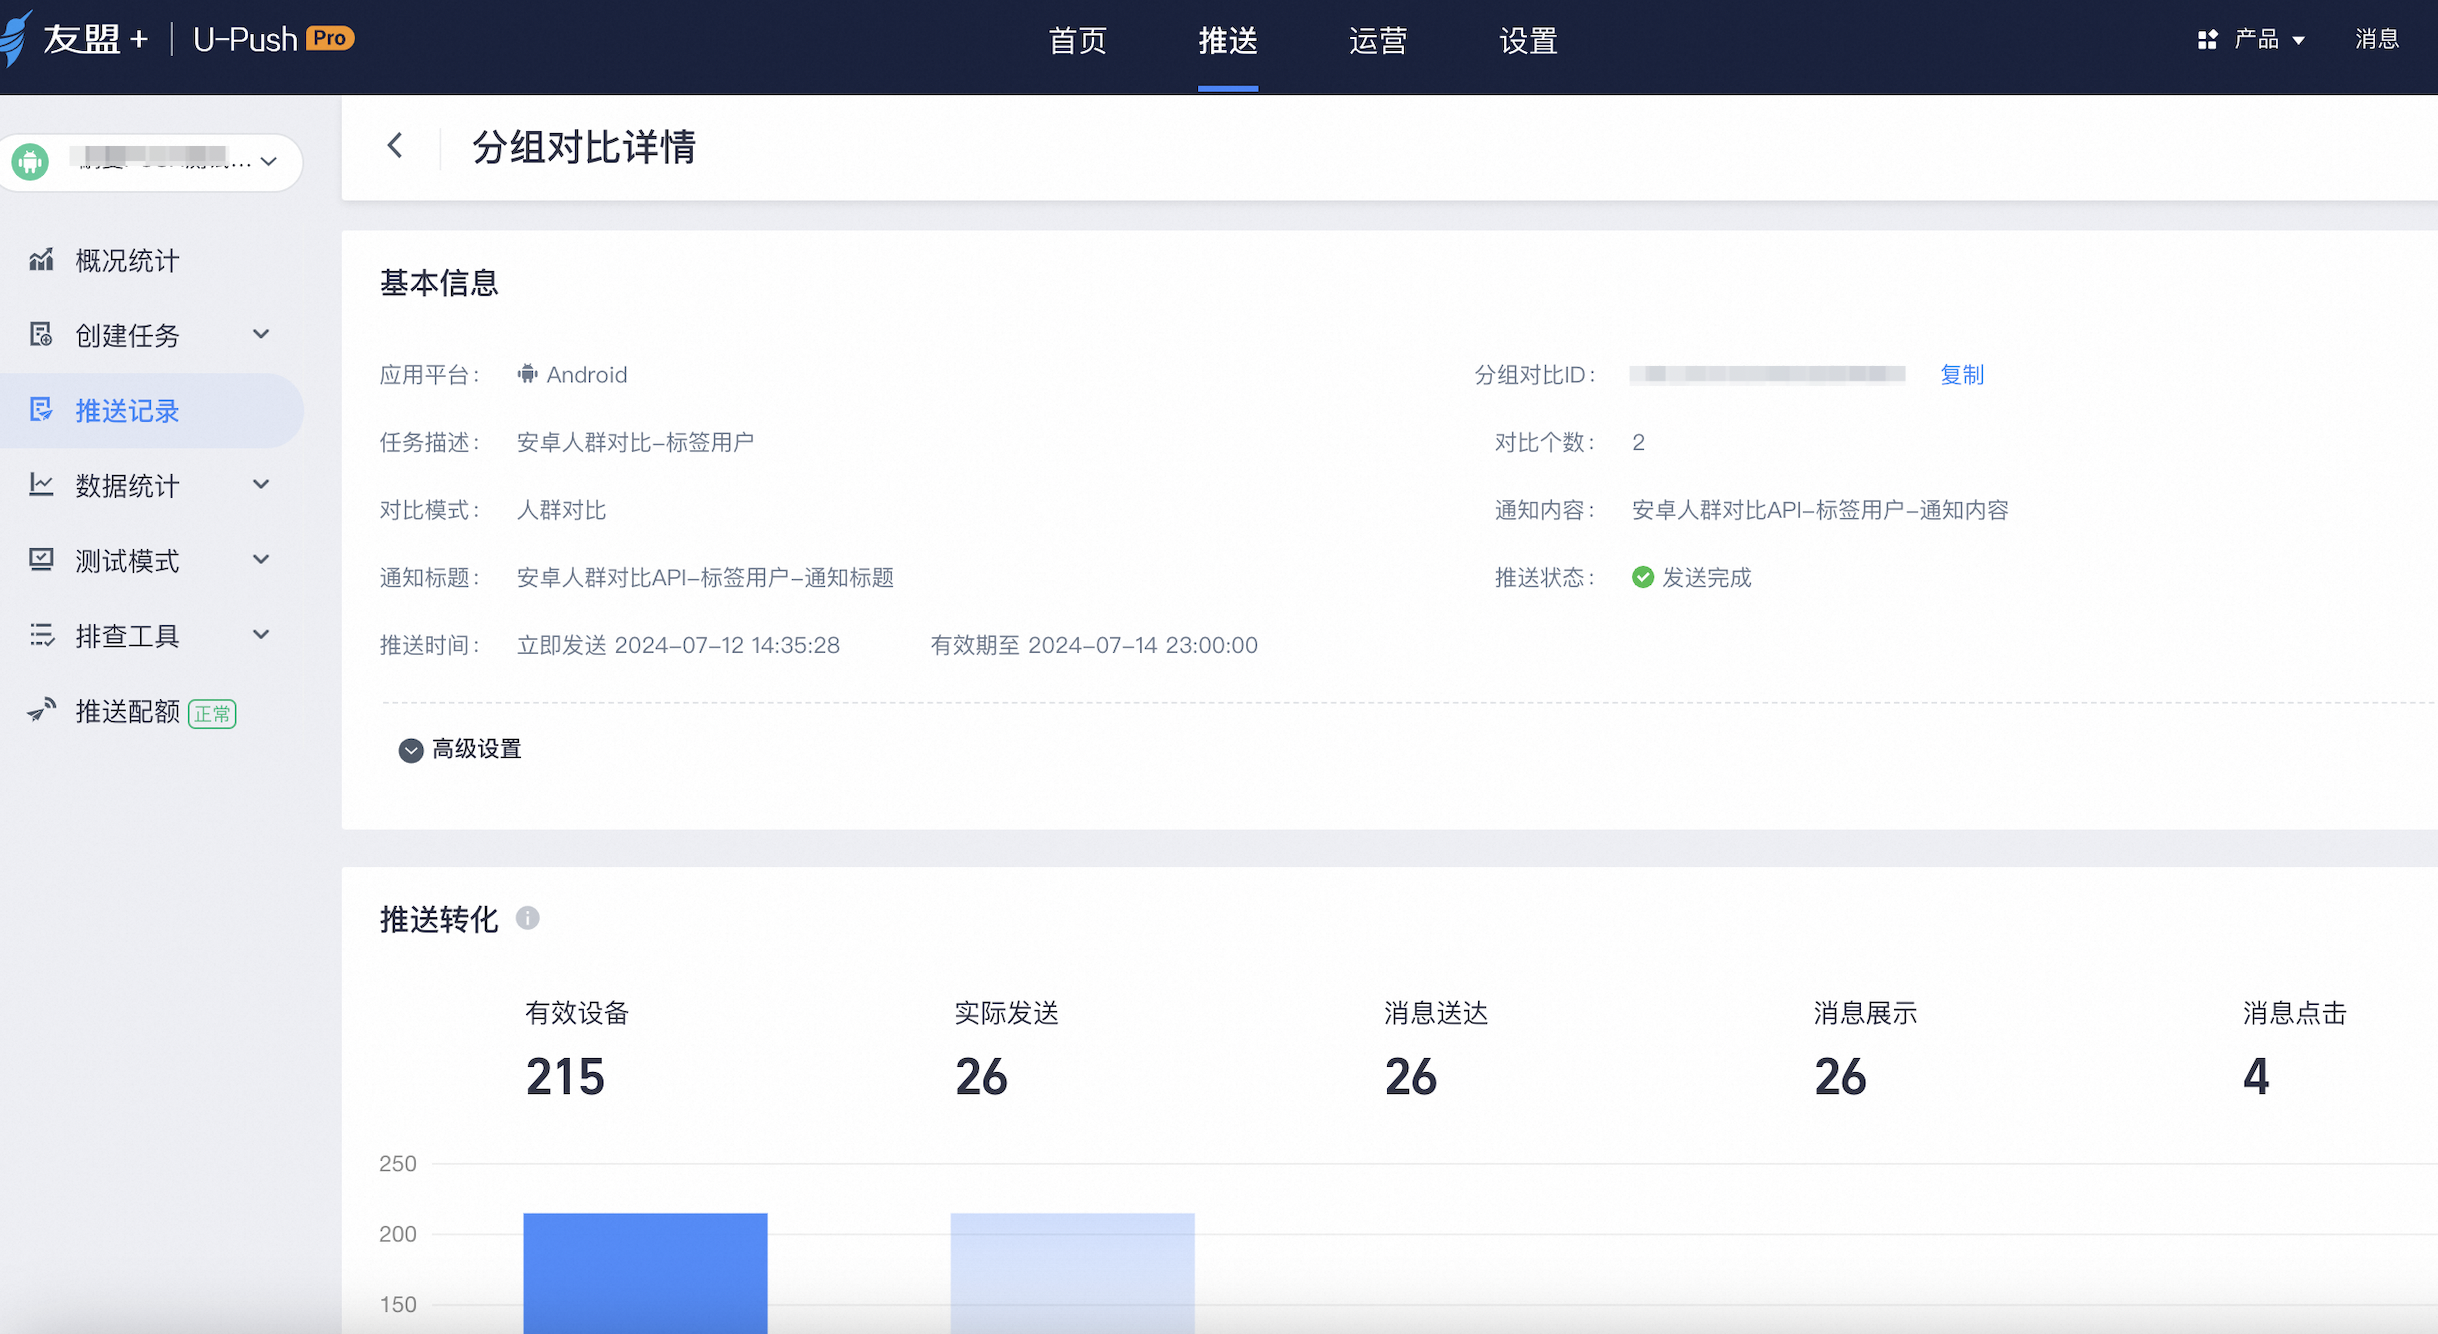
Task: Click the 排查工具 list icon
Action: 41,635
